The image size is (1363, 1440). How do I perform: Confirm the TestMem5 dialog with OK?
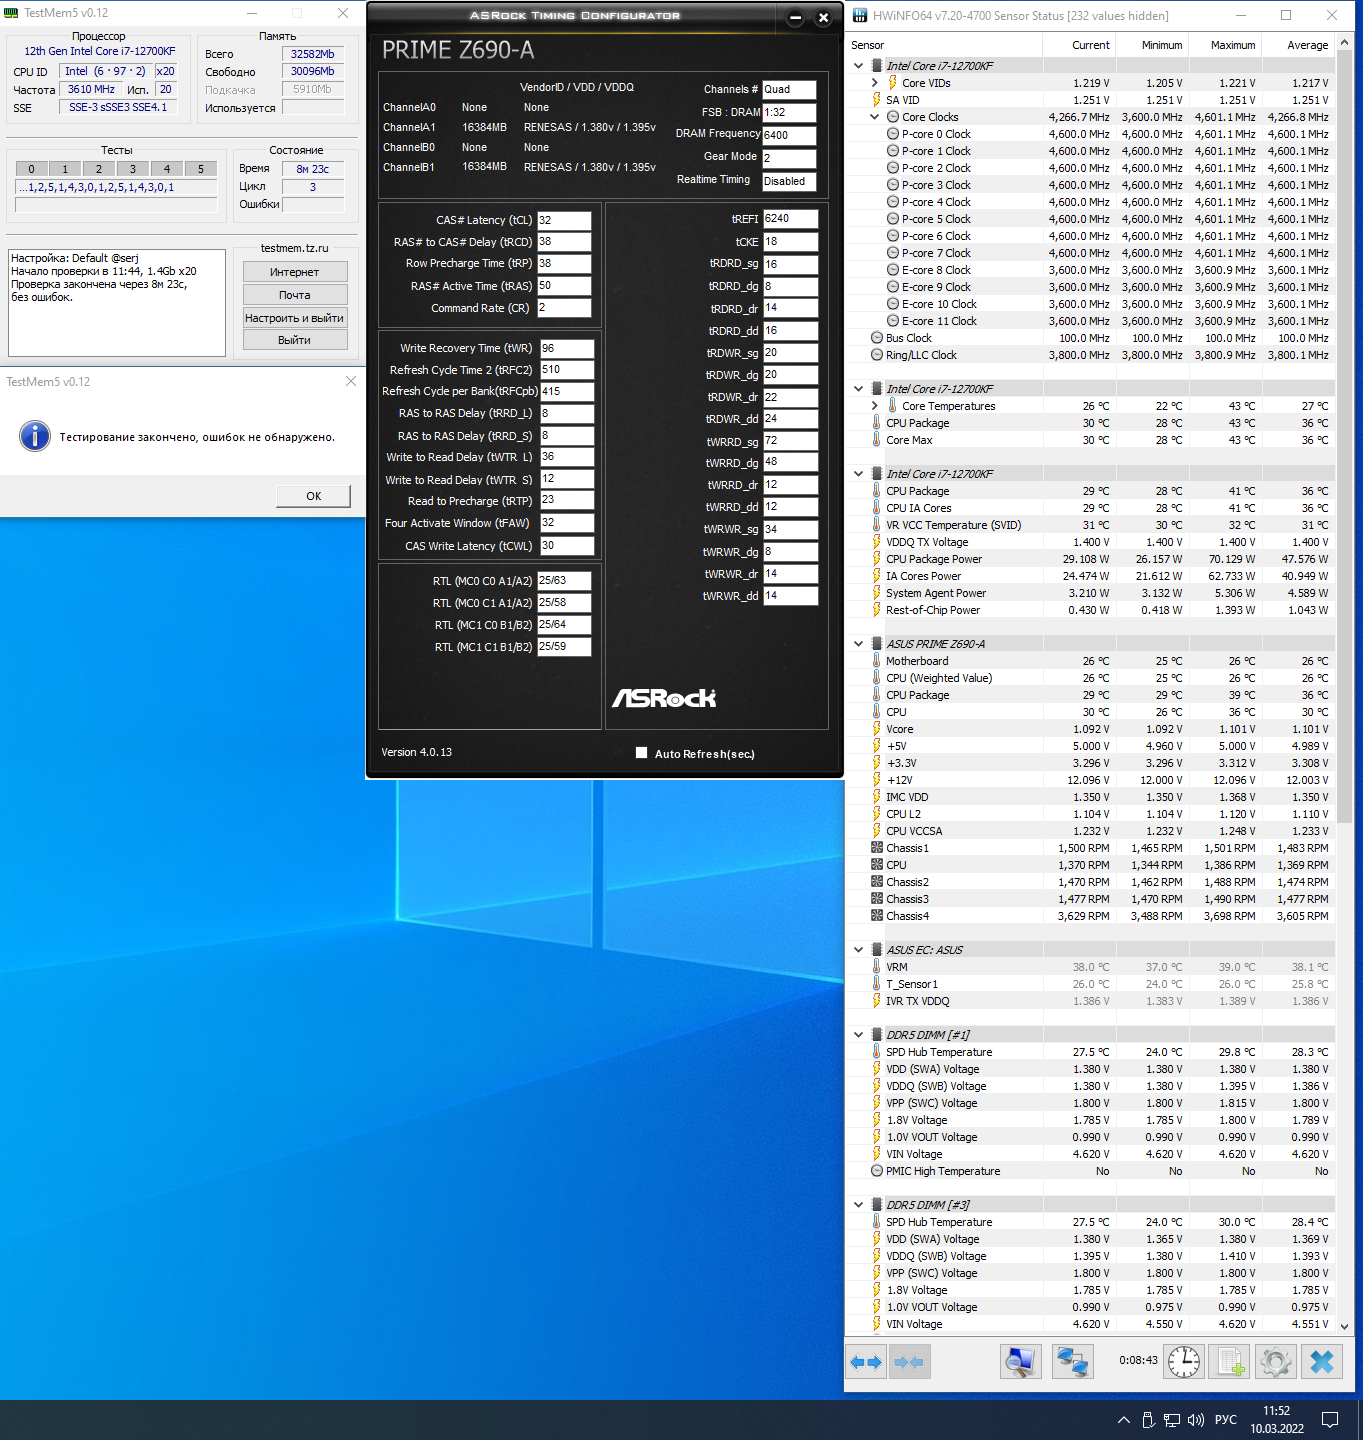(314, 496)
